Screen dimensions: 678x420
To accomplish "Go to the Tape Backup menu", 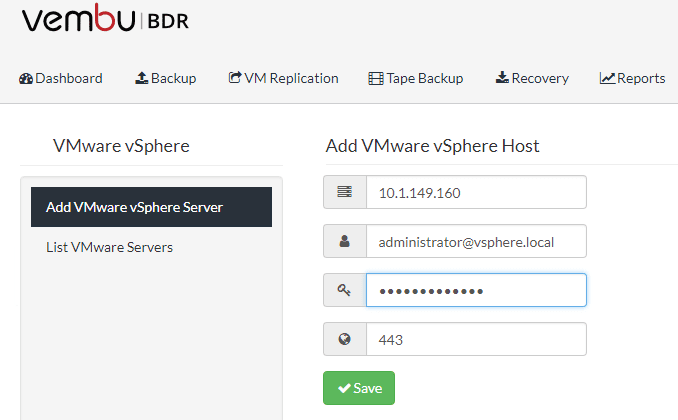I will click(425, 78).
